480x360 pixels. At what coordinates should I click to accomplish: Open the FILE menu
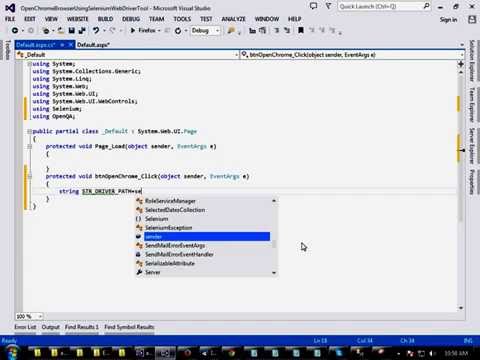click(10, 19)
